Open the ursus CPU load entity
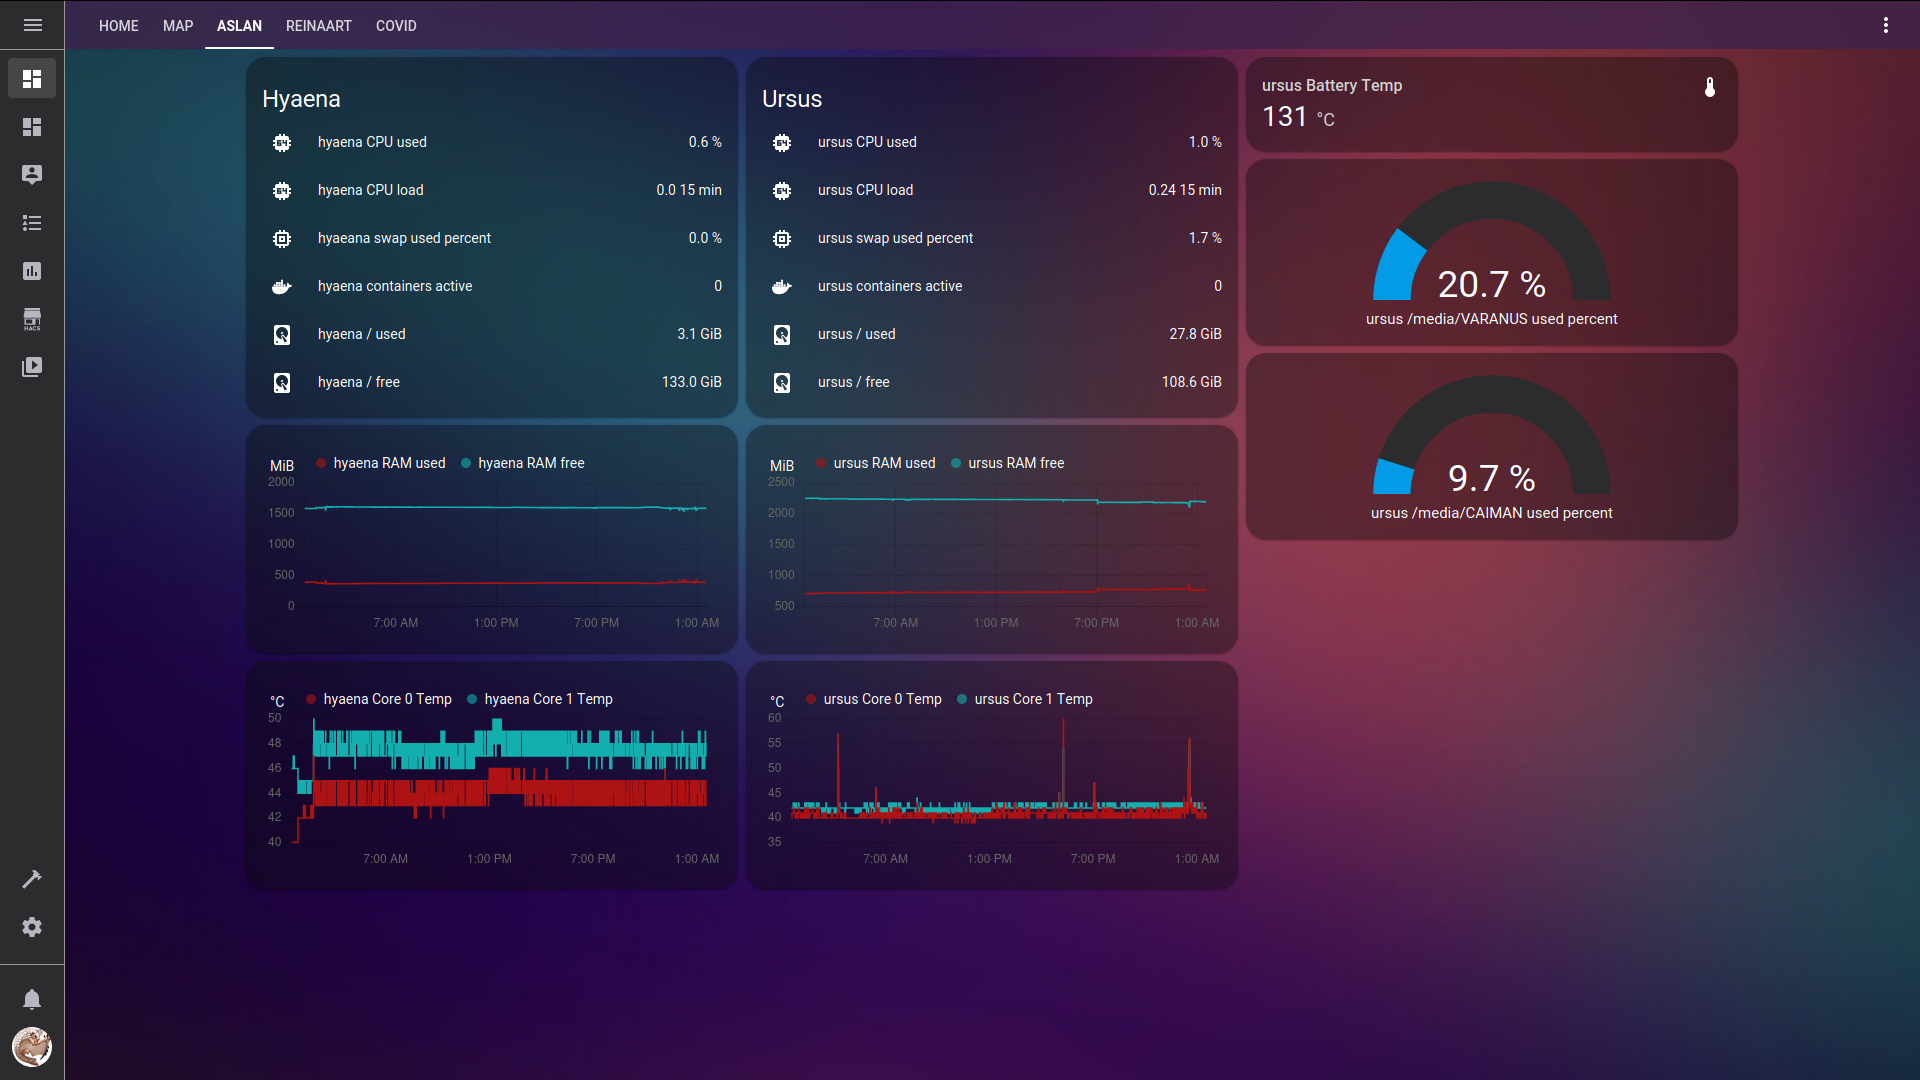This screenshot has height=1080, width=1920. tap(992, 191)
